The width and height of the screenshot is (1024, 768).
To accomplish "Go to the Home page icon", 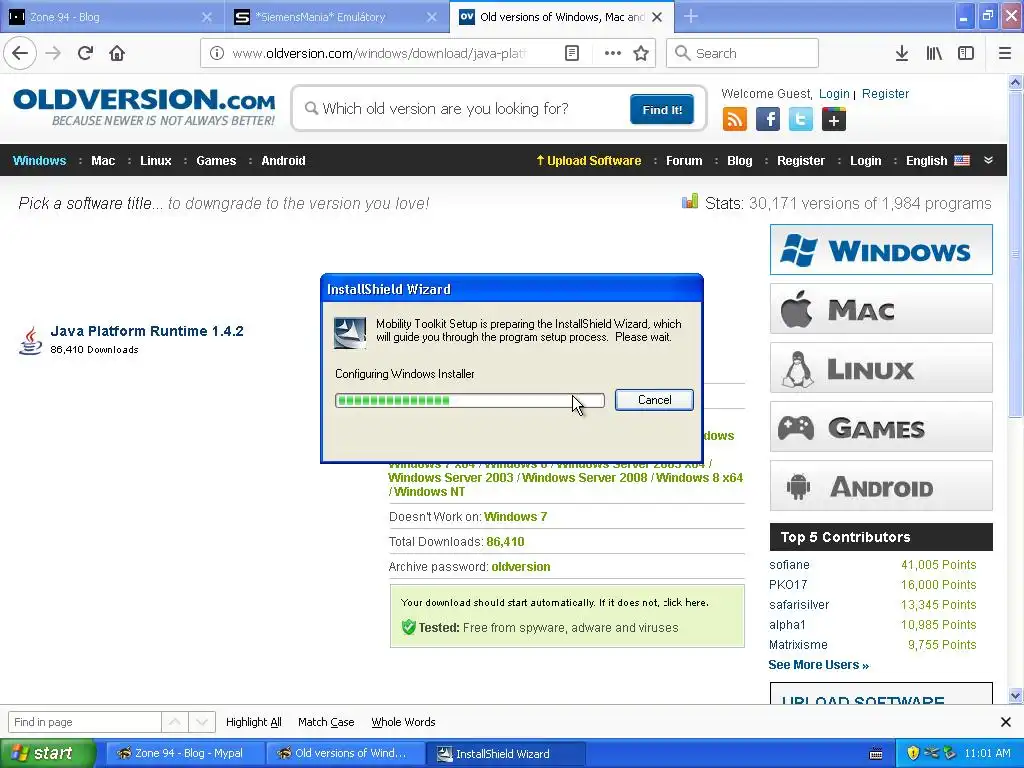I will [x=117, y=53].
